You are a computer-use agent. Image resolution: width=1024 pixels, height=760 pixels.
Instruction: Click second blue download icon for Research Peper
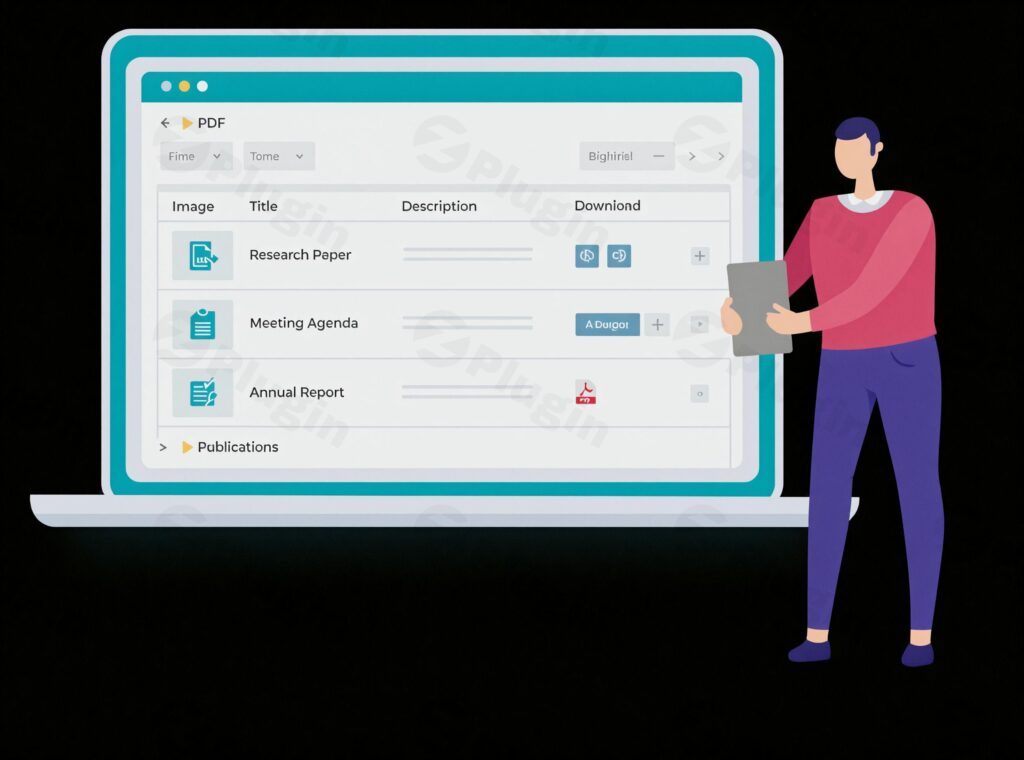pos(619,256)
